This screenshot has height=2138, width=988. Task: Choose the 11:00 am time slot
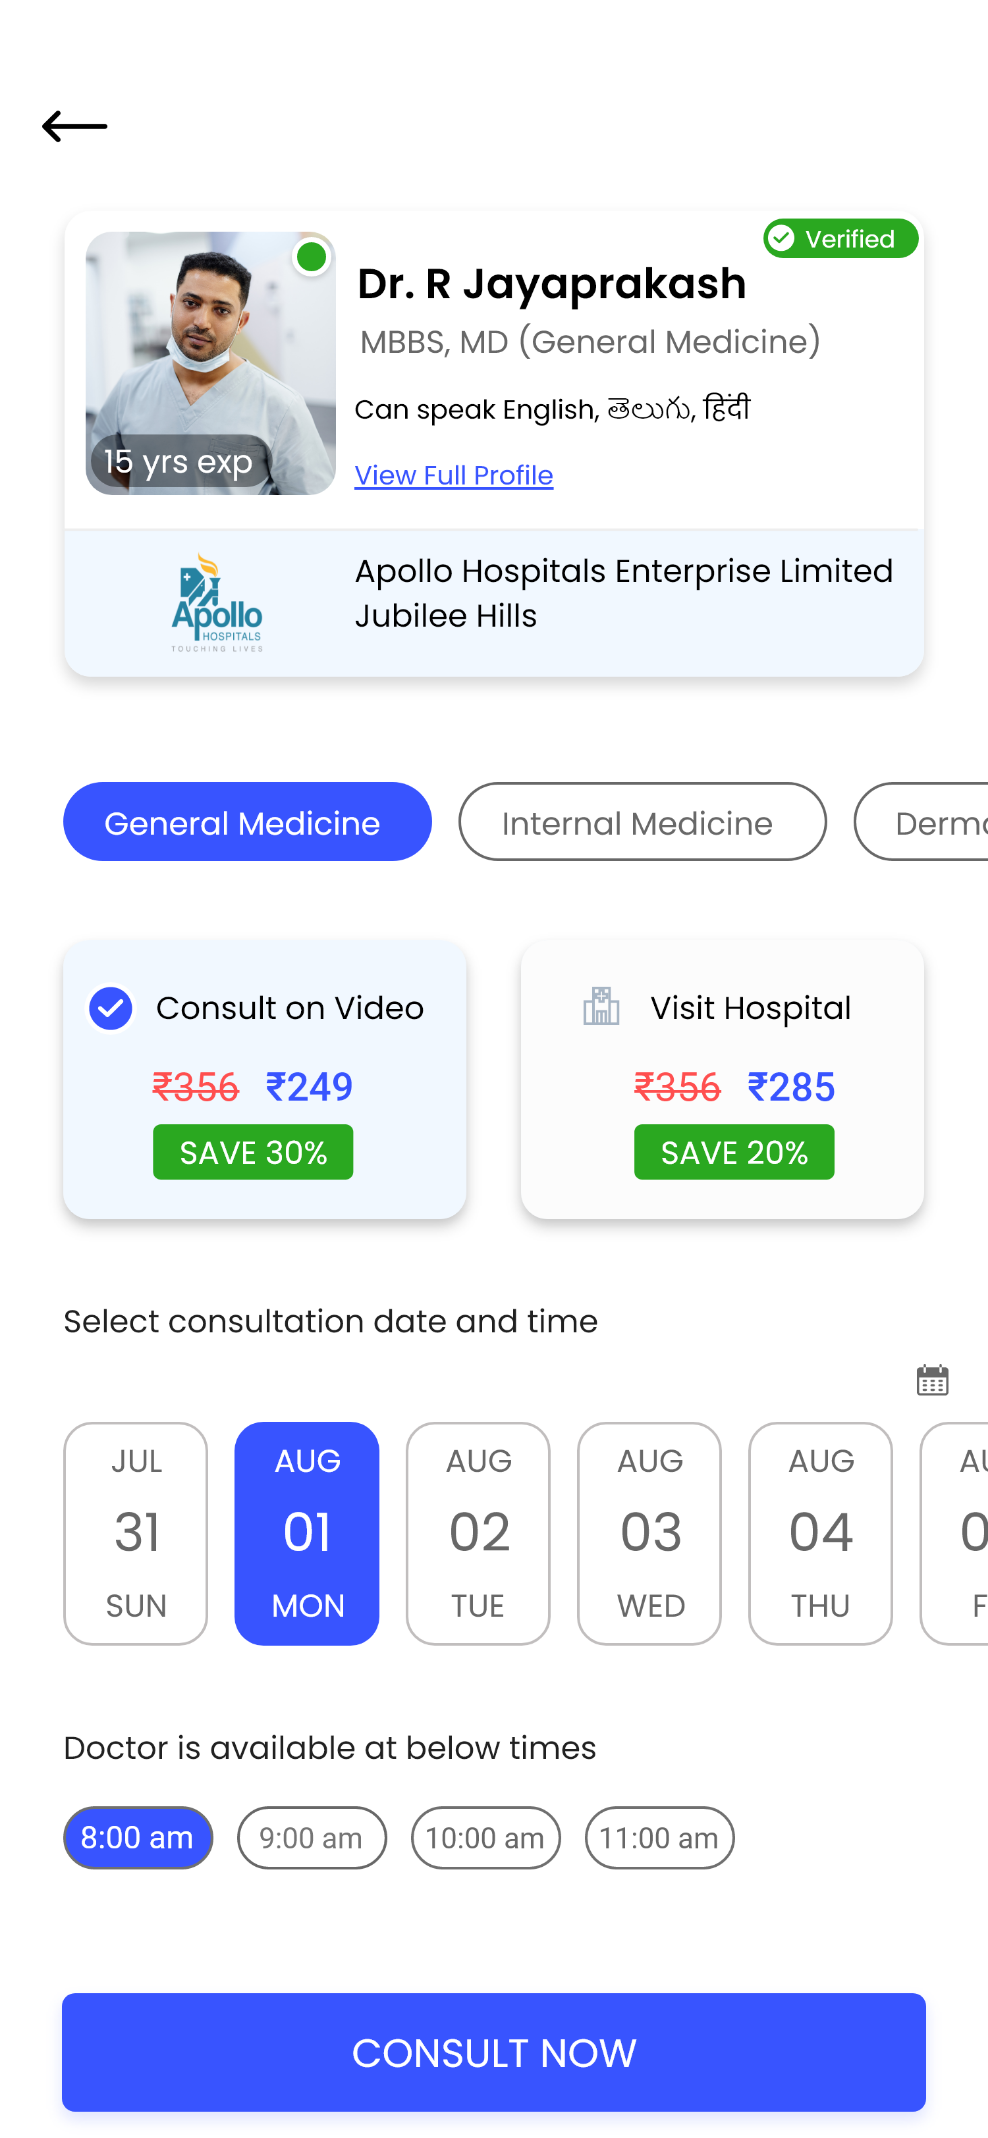(x=659, y=1837)
